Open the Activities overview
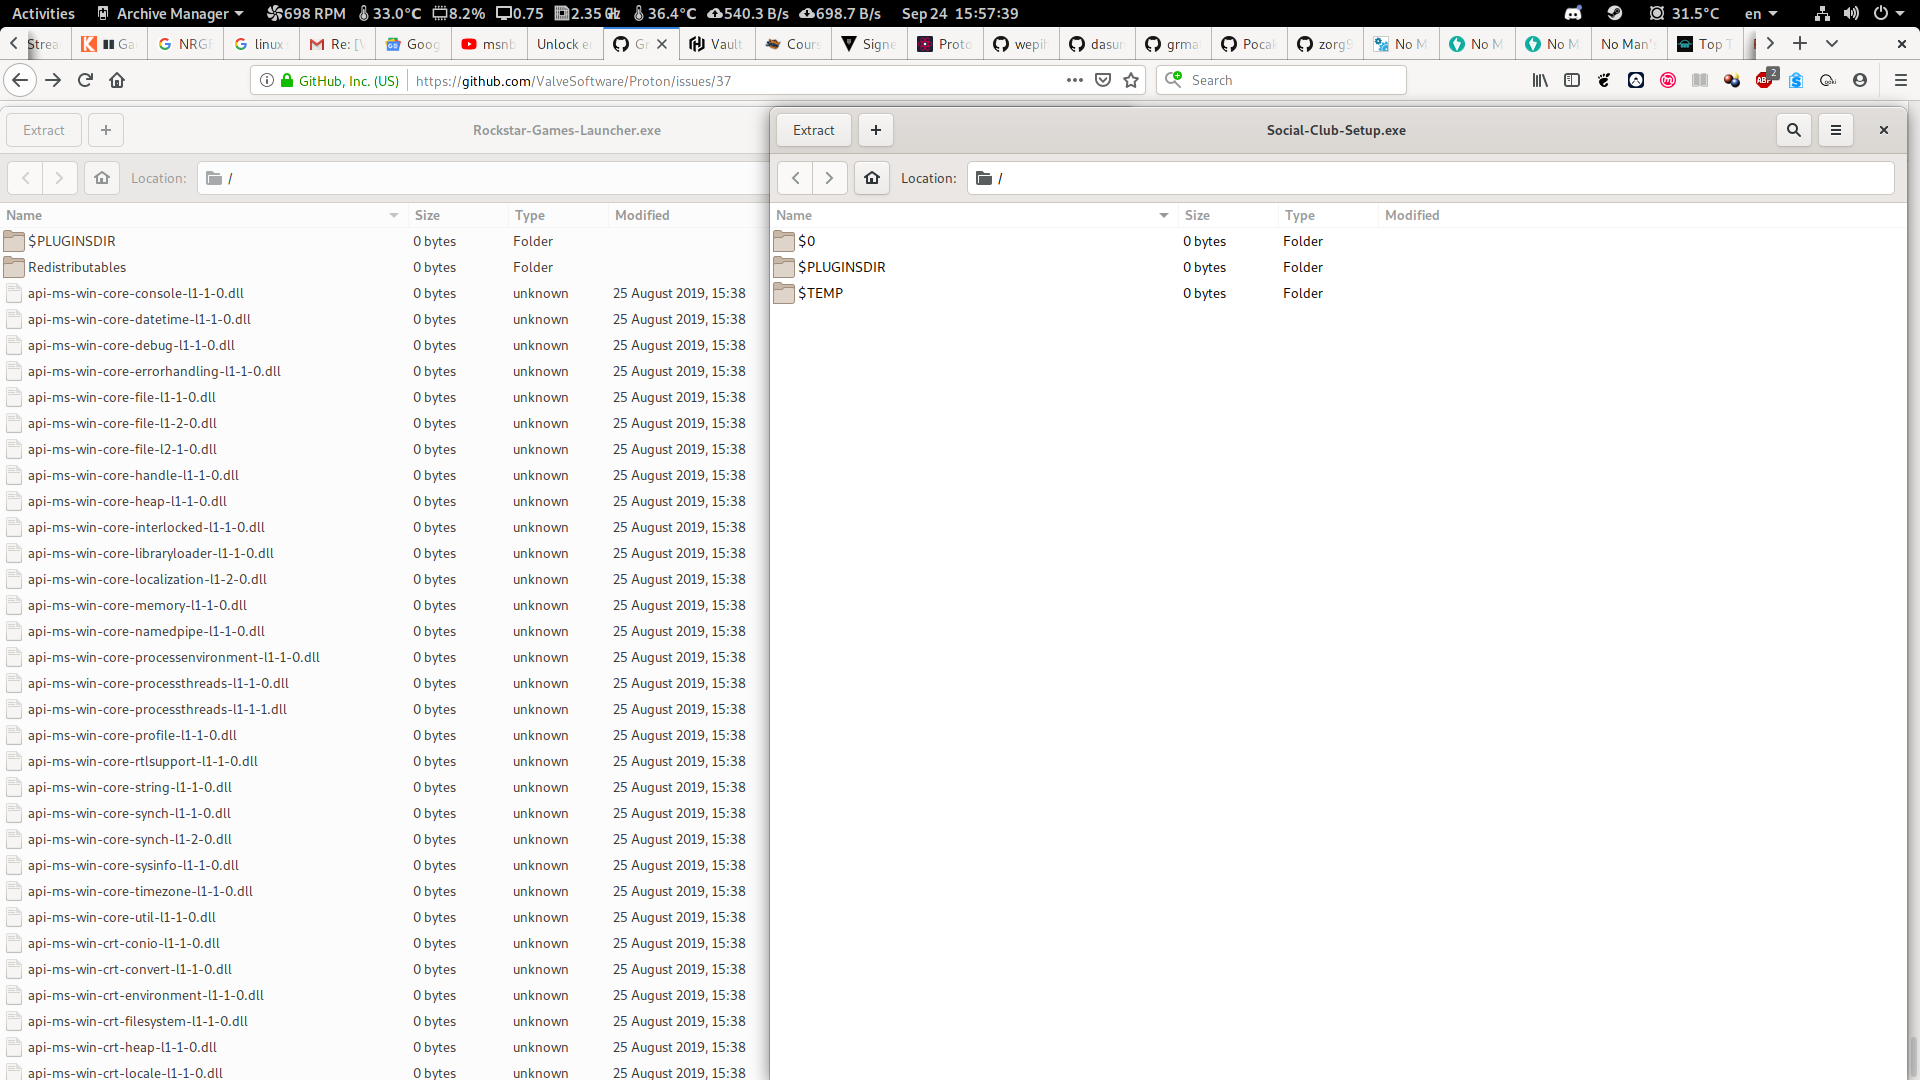The image size is (1920, 1080). (43, 13)
